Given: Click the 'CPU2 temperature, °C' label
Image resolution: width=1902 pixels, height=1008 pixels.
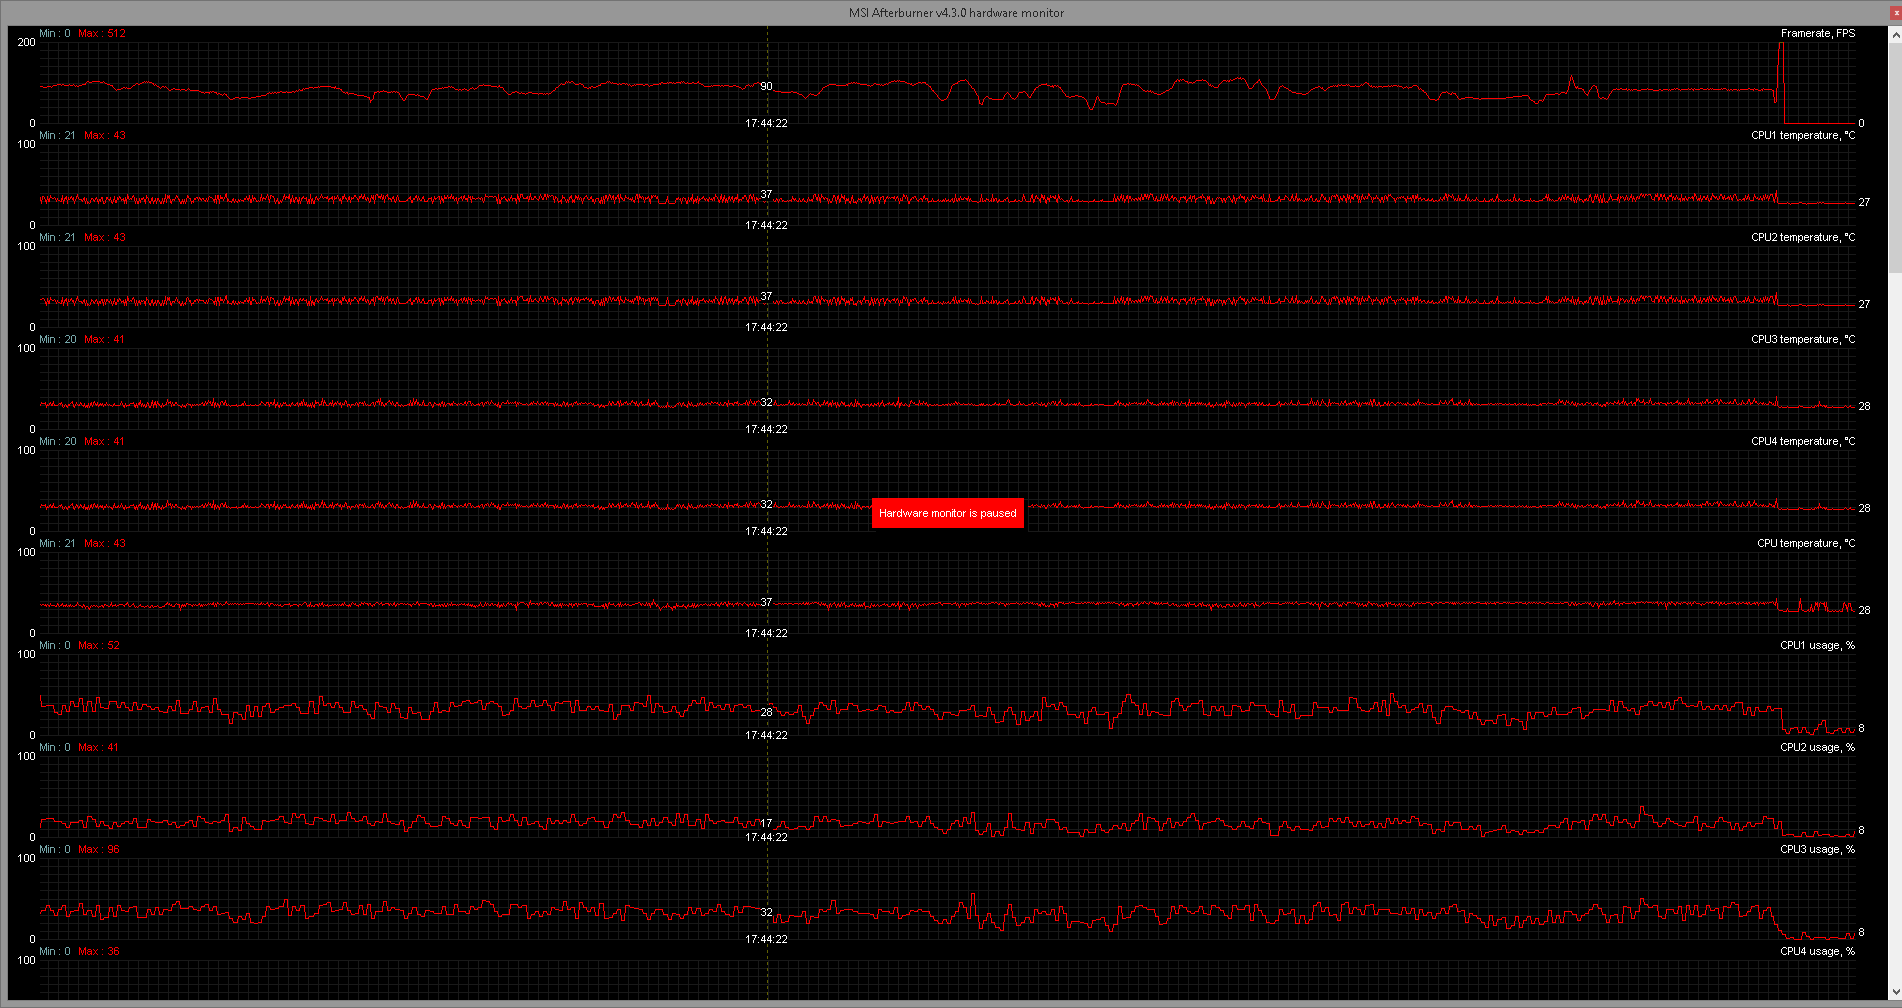Looking at the screenshot, I should click(x=1803, y=237).
